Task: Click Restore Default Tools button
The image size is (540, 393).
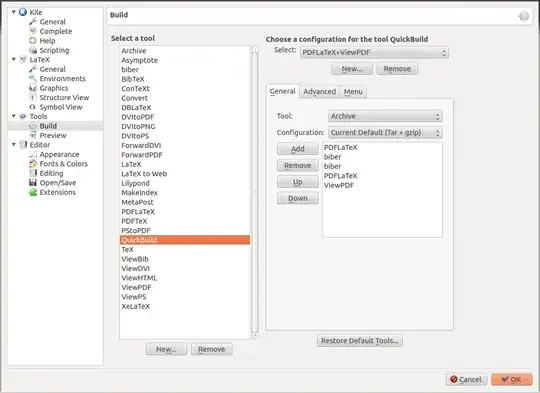Action: point(360,341)
